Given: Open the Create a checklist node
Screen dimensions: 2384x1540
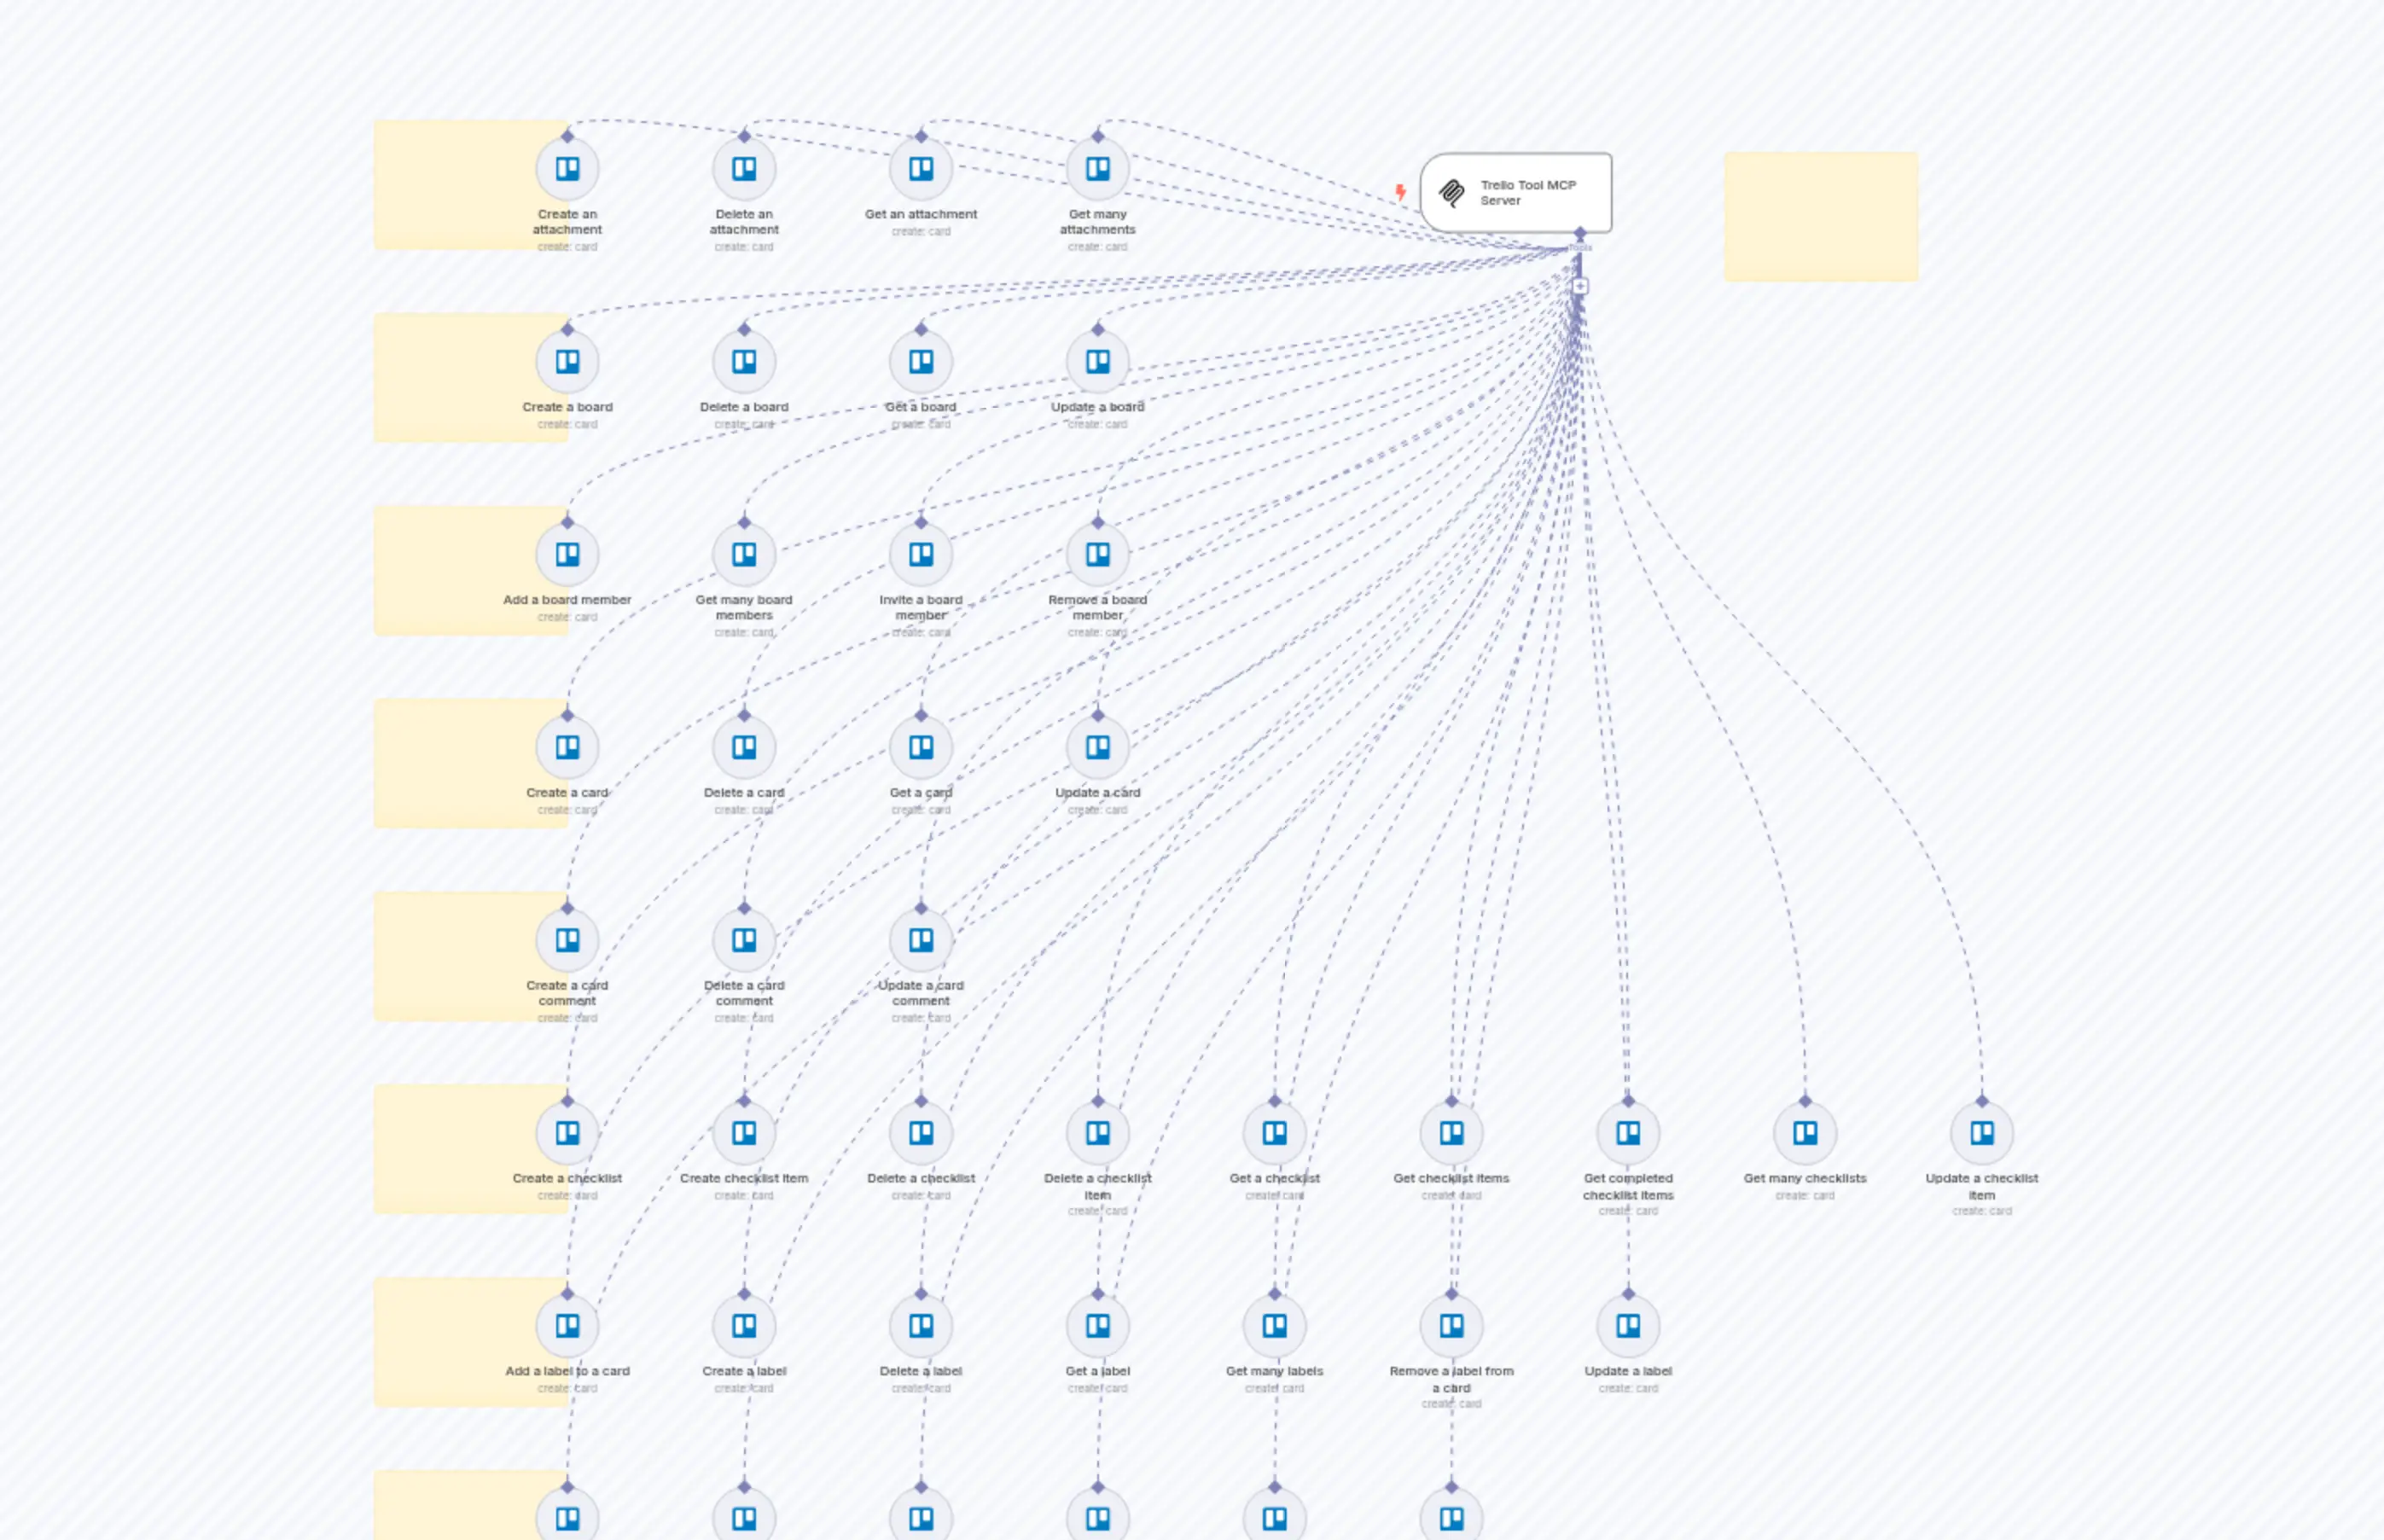Looking at the screenshot, I should (566, 1132).
